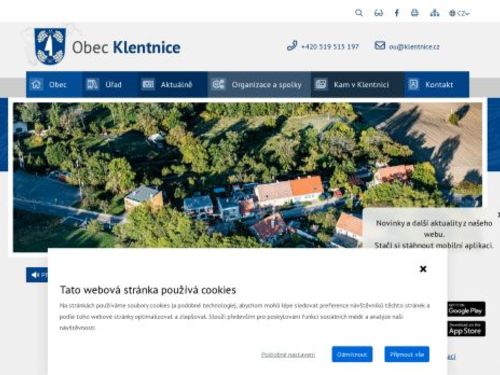Open the sitemap icon
This screenshot has width=500, height=375.
point(434,13)
